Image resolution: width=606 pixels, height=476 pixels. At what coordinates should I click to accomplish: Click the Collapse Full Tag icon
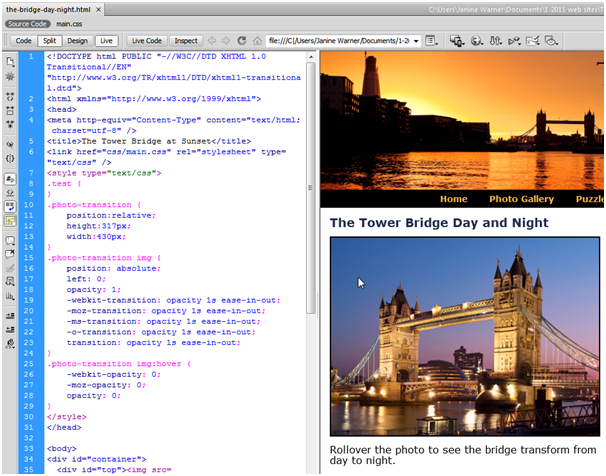(x=10, y=96)
